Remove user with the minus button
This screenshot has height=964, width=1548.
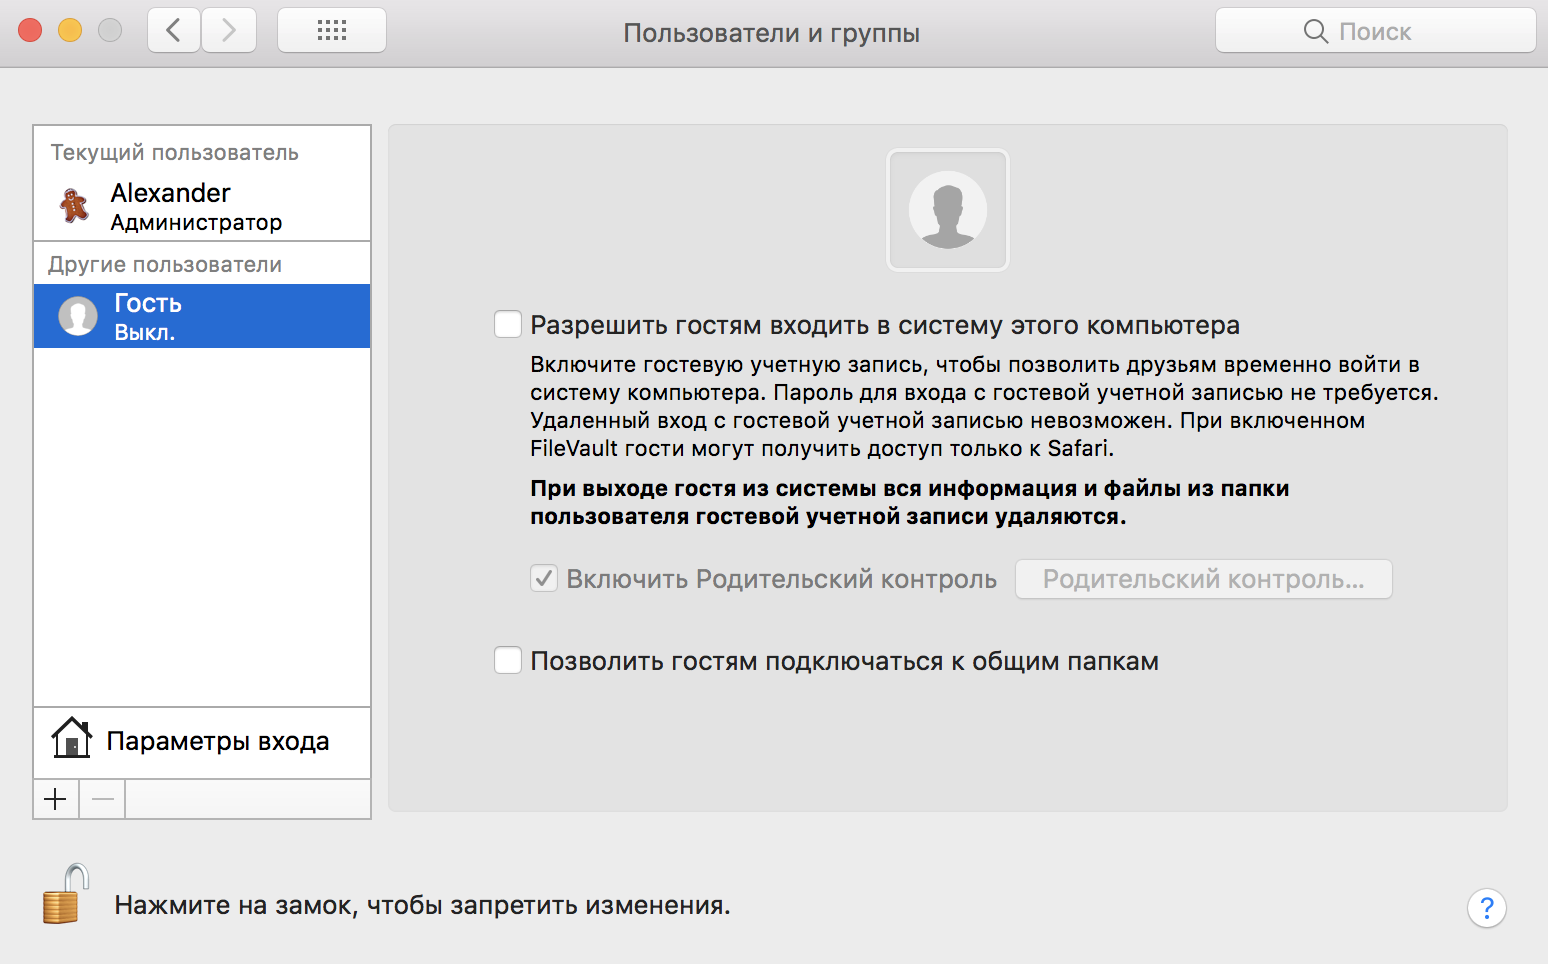coord(102,799)
